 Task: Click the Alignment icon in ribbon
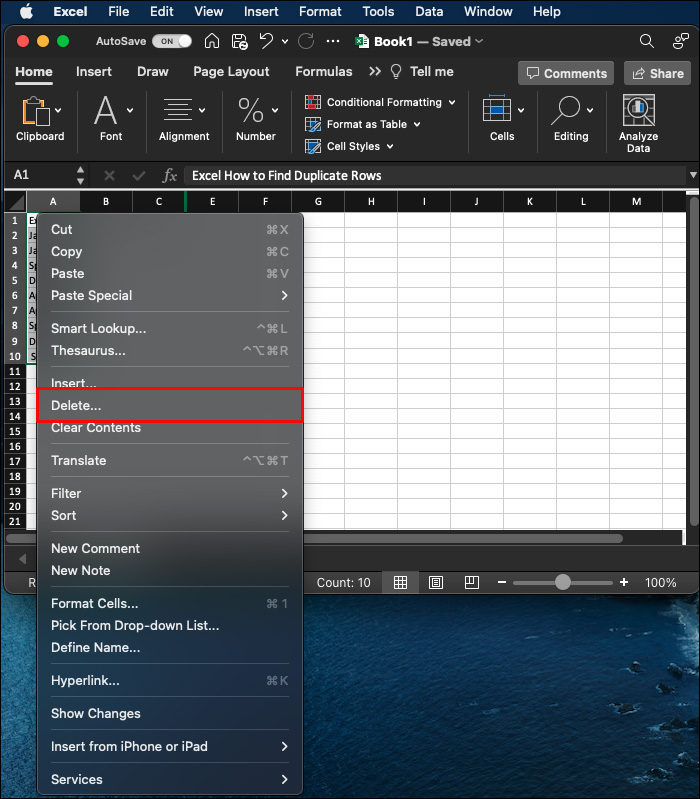[178, 110]
